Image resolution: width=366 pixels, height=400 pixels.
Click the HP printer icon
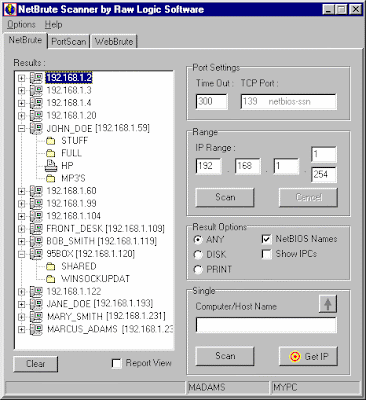coord(51,166)
